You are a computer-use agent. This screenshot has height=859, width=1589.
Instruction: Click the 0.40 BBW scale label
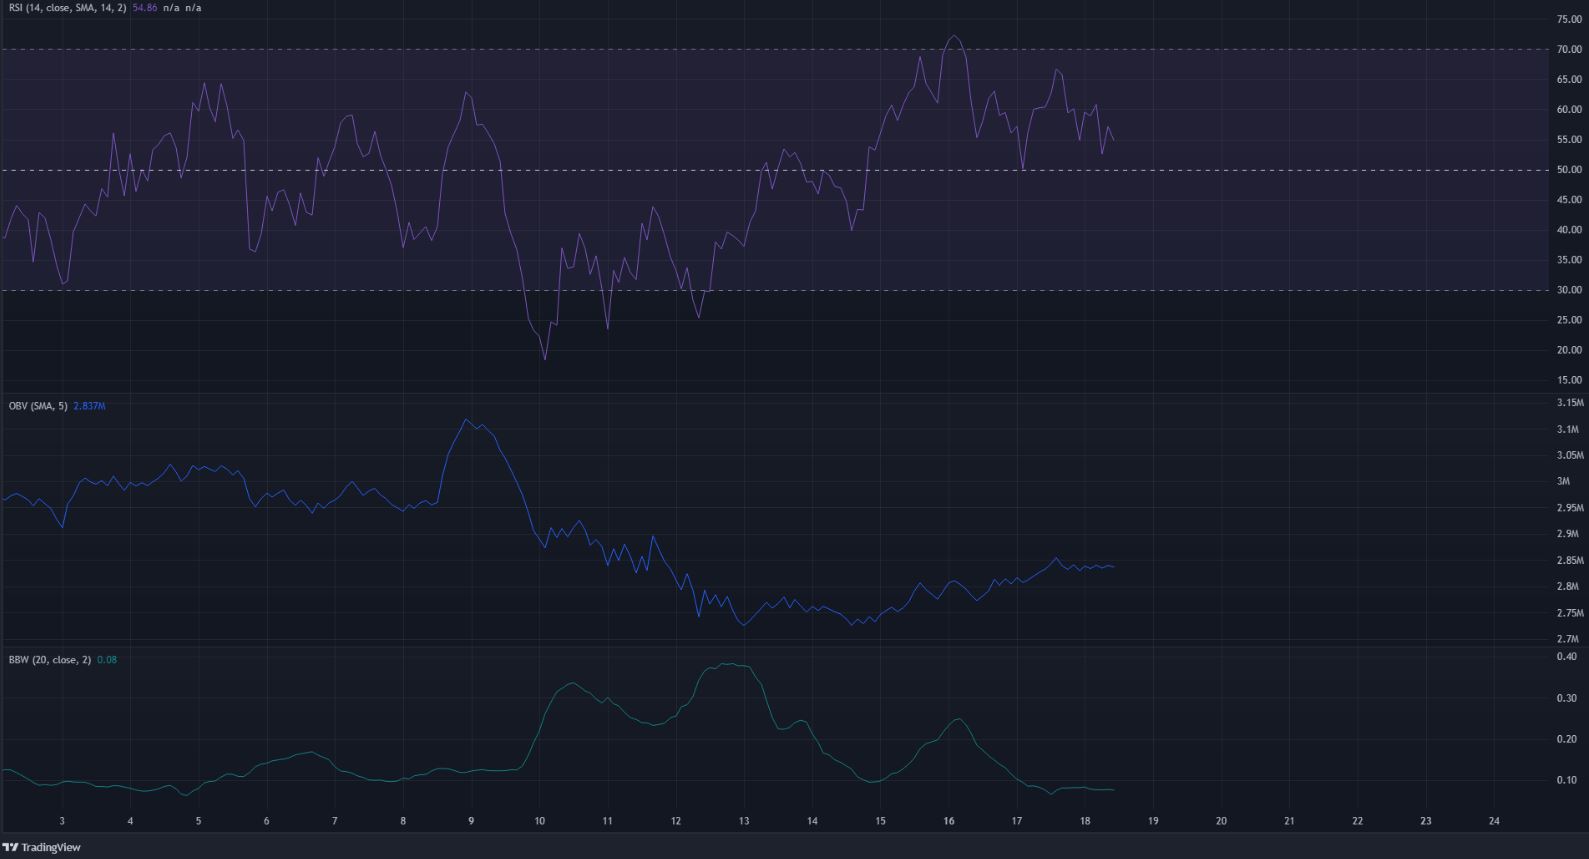(x=1566, y=657)
